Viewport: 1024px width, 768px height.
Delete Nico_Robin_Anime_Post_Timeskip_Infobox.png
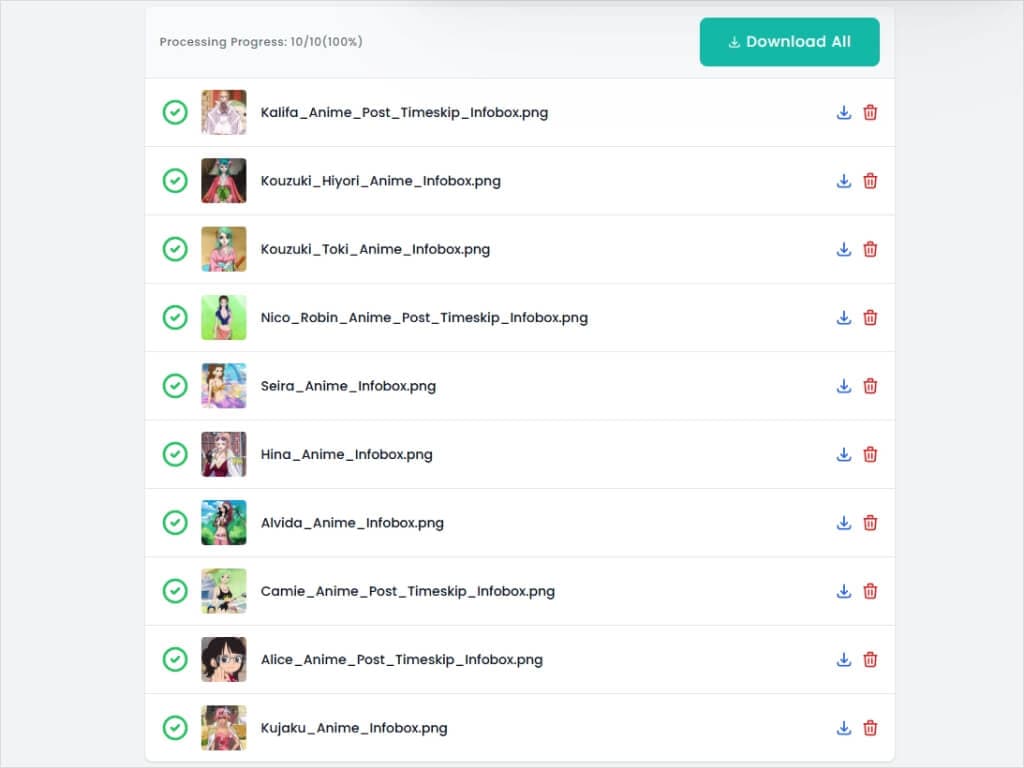coord(869,317)
